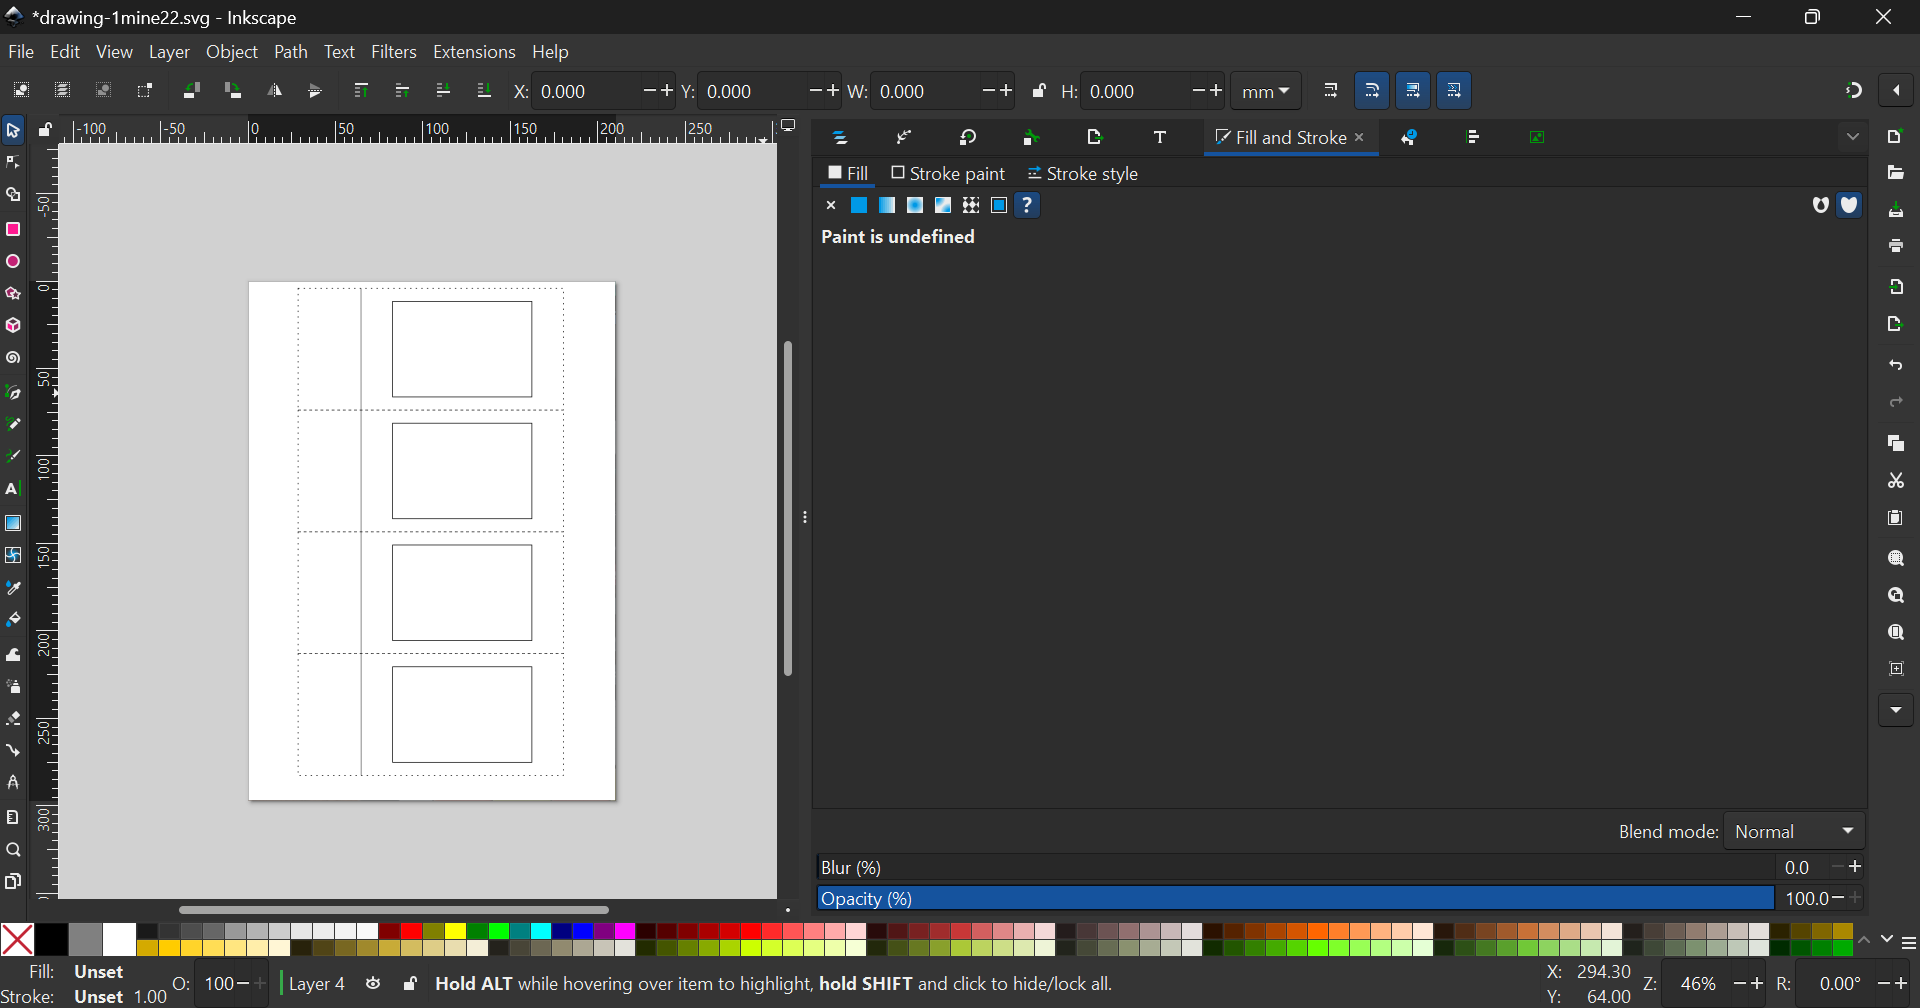Open the Extensions menu

point(474,52)
